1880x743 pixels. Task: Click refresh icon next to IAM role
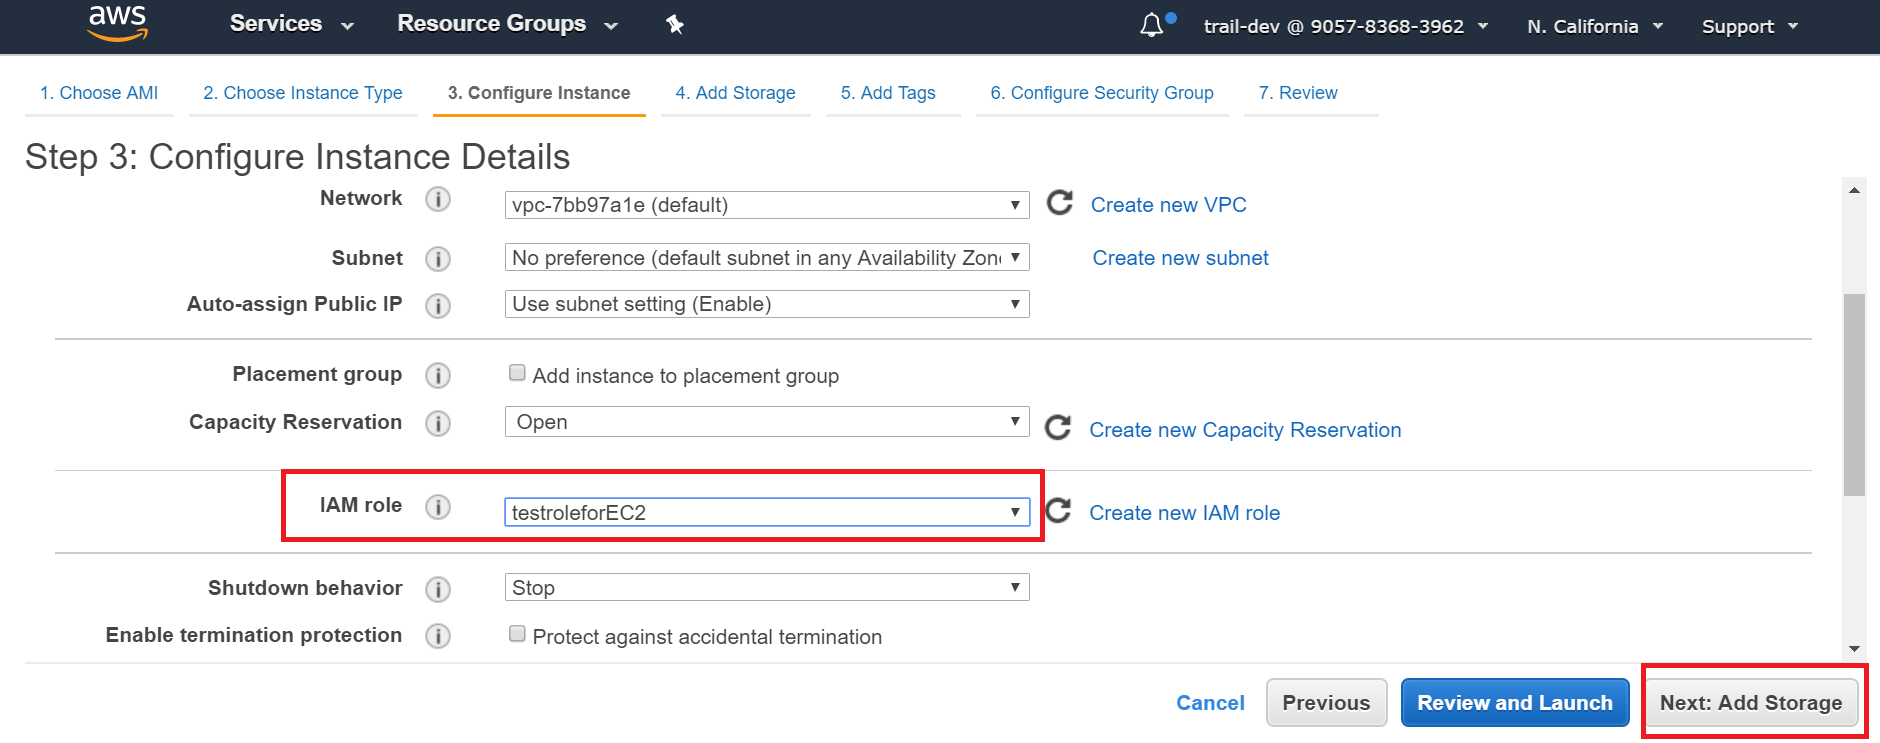point(1057,511)
